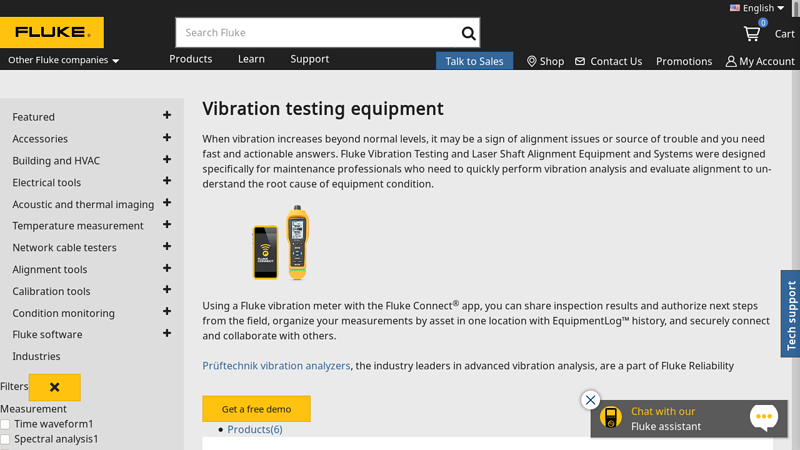
Task: Open the Industries sidebar link
Action: [36, 356]
